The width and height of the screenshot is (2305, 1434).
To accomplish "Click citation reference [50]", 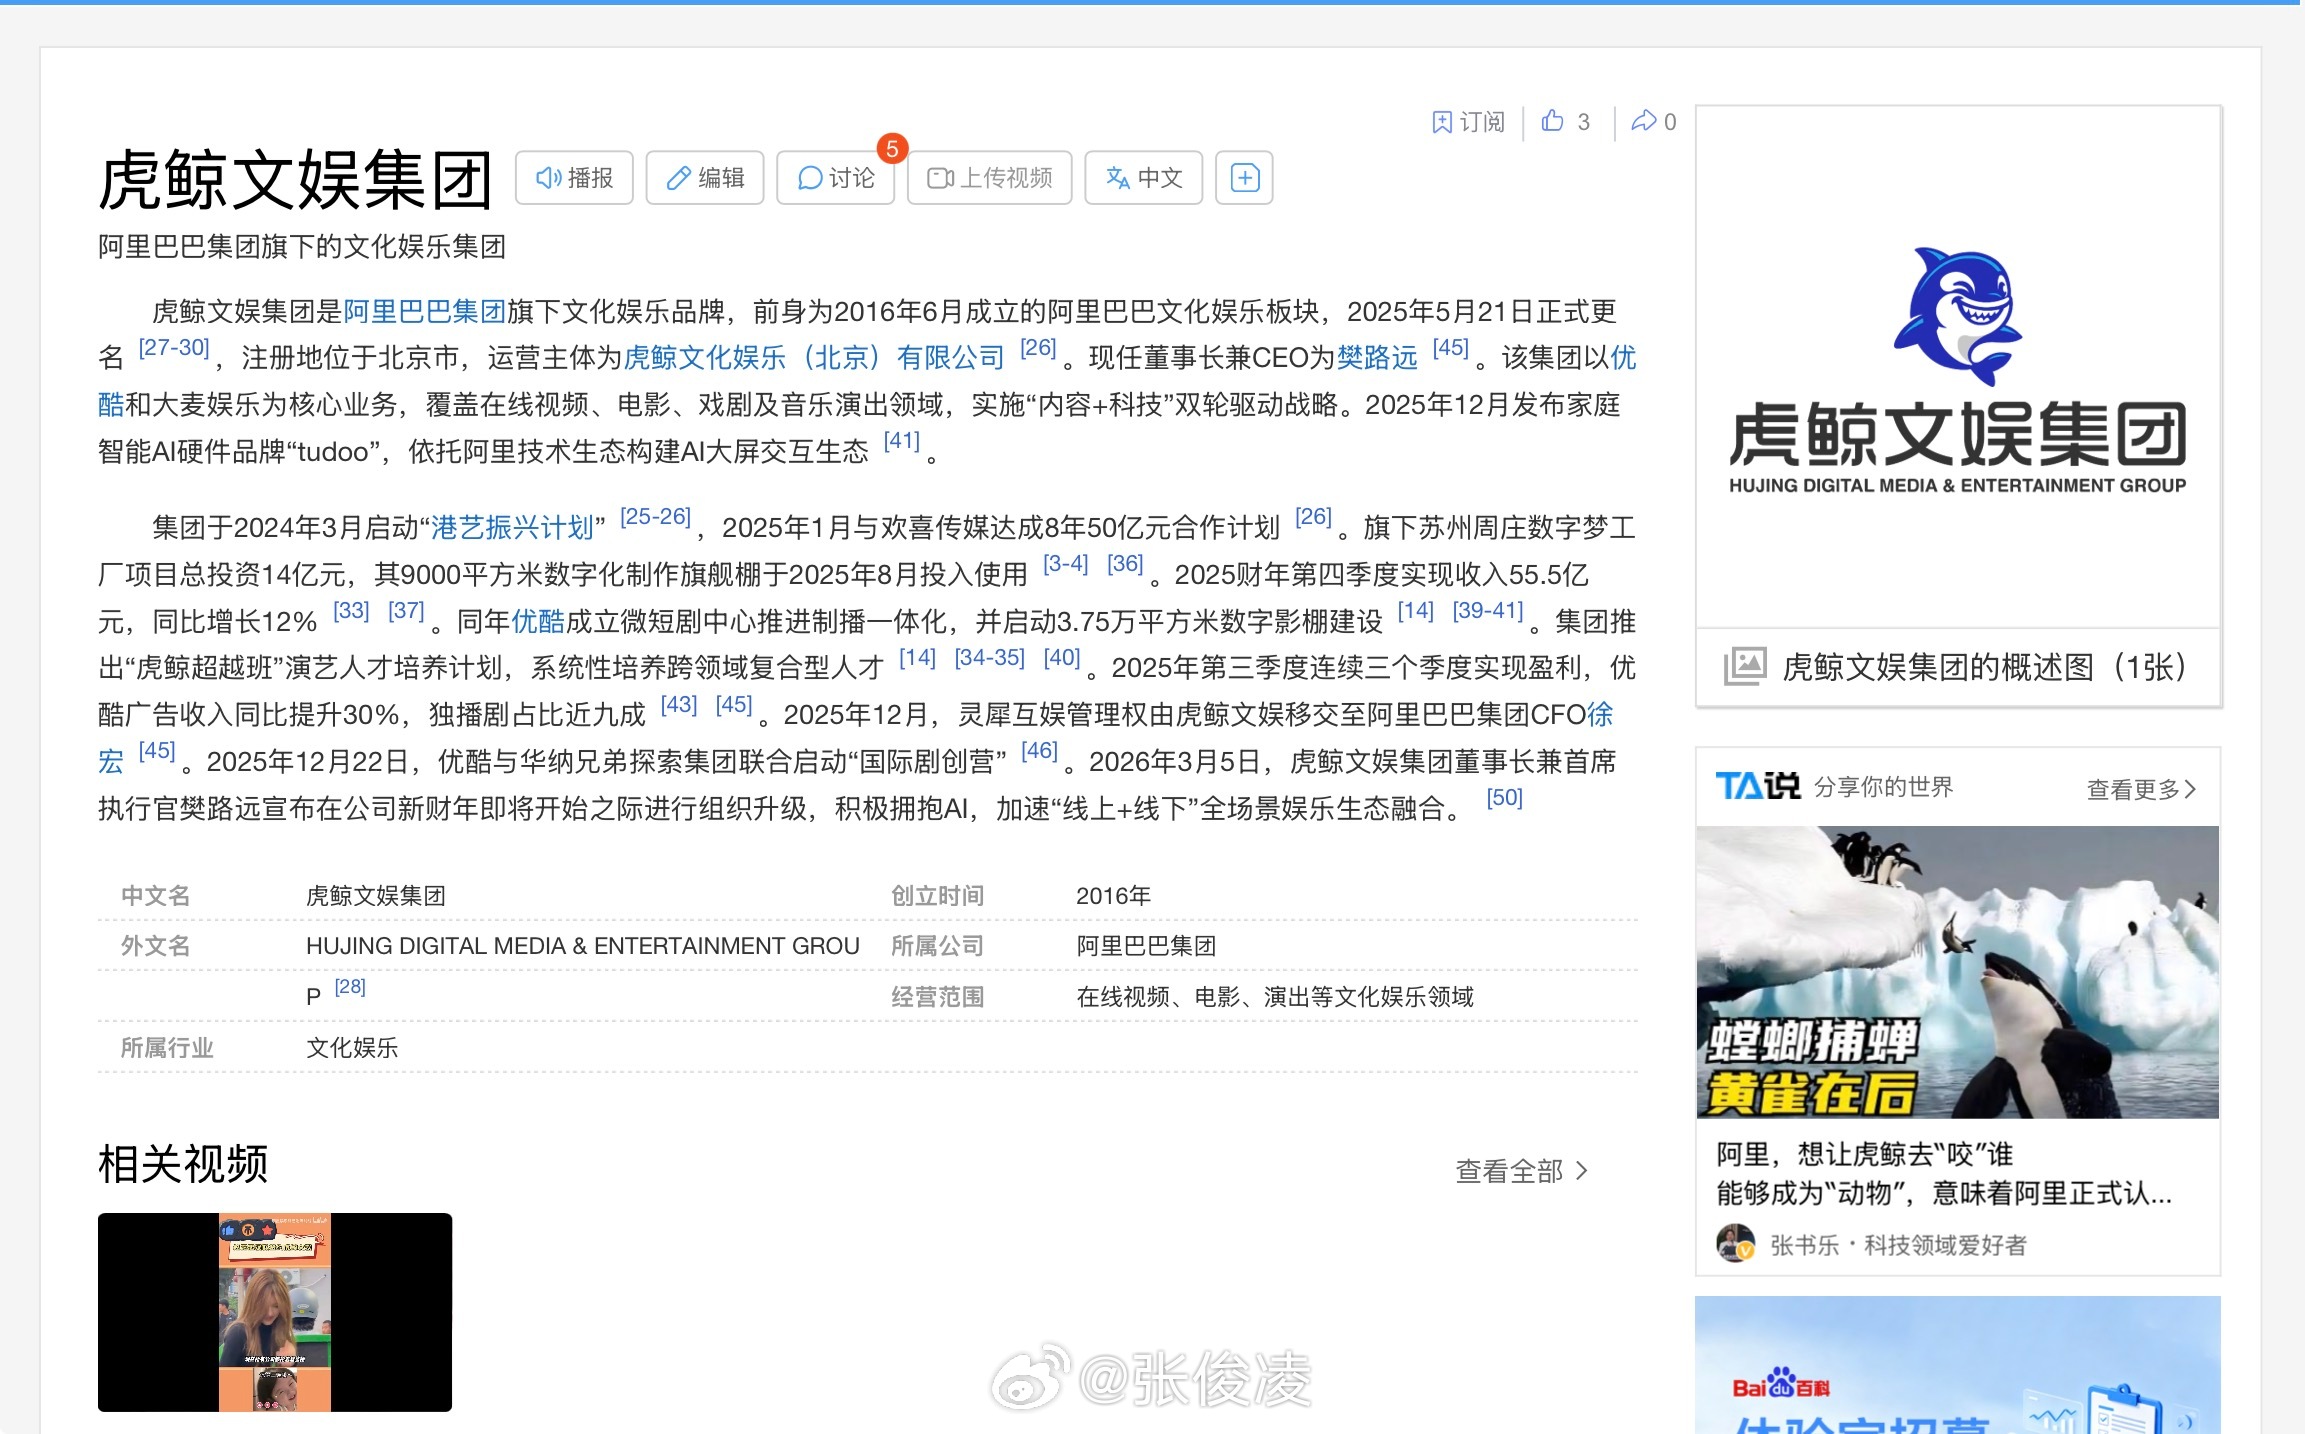I will tap(1504, 798).
